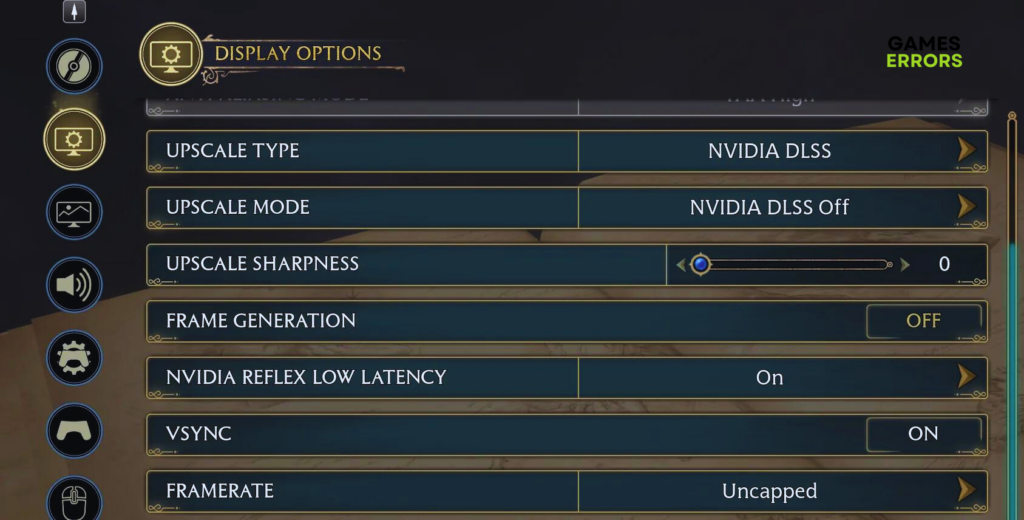This screenshot has height=520, width=1024.
Task: Select the gamepad controller options icon
Action: (74, 431)
